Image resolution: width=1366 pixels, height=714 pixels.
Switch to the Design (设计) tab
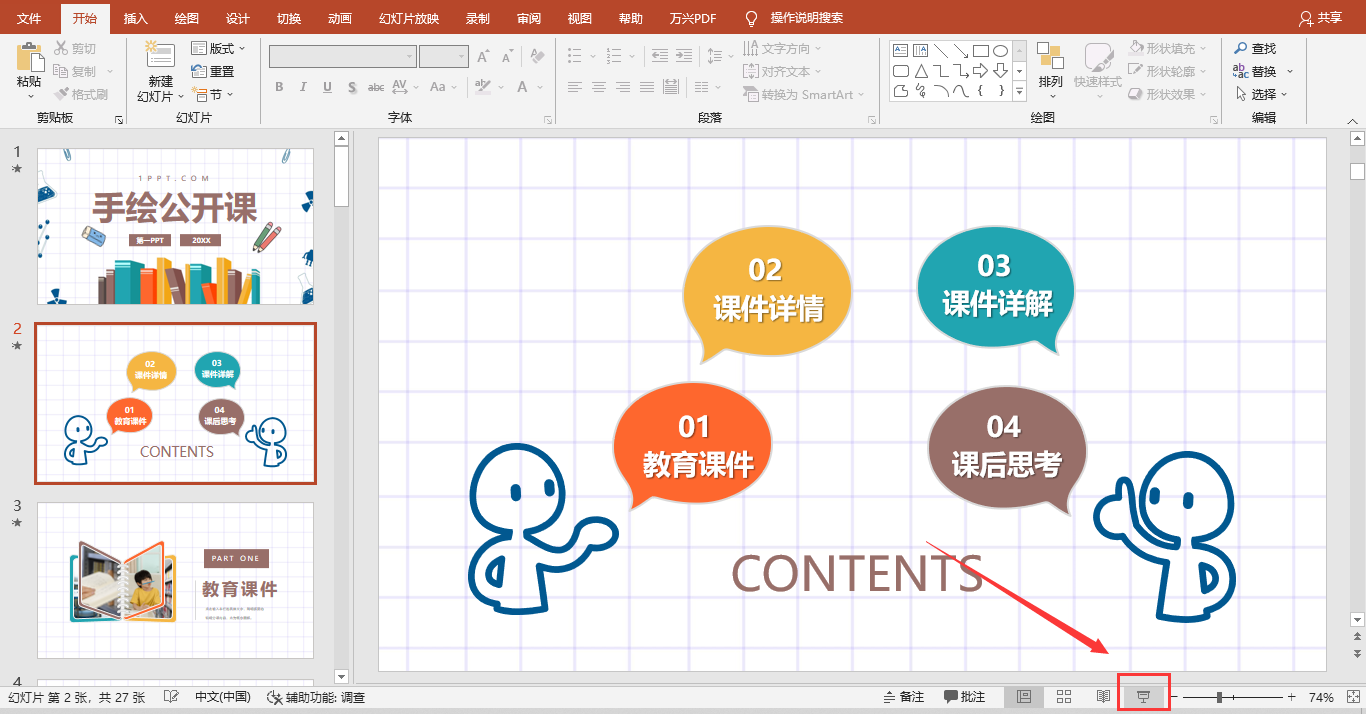(x=238, y=18)
